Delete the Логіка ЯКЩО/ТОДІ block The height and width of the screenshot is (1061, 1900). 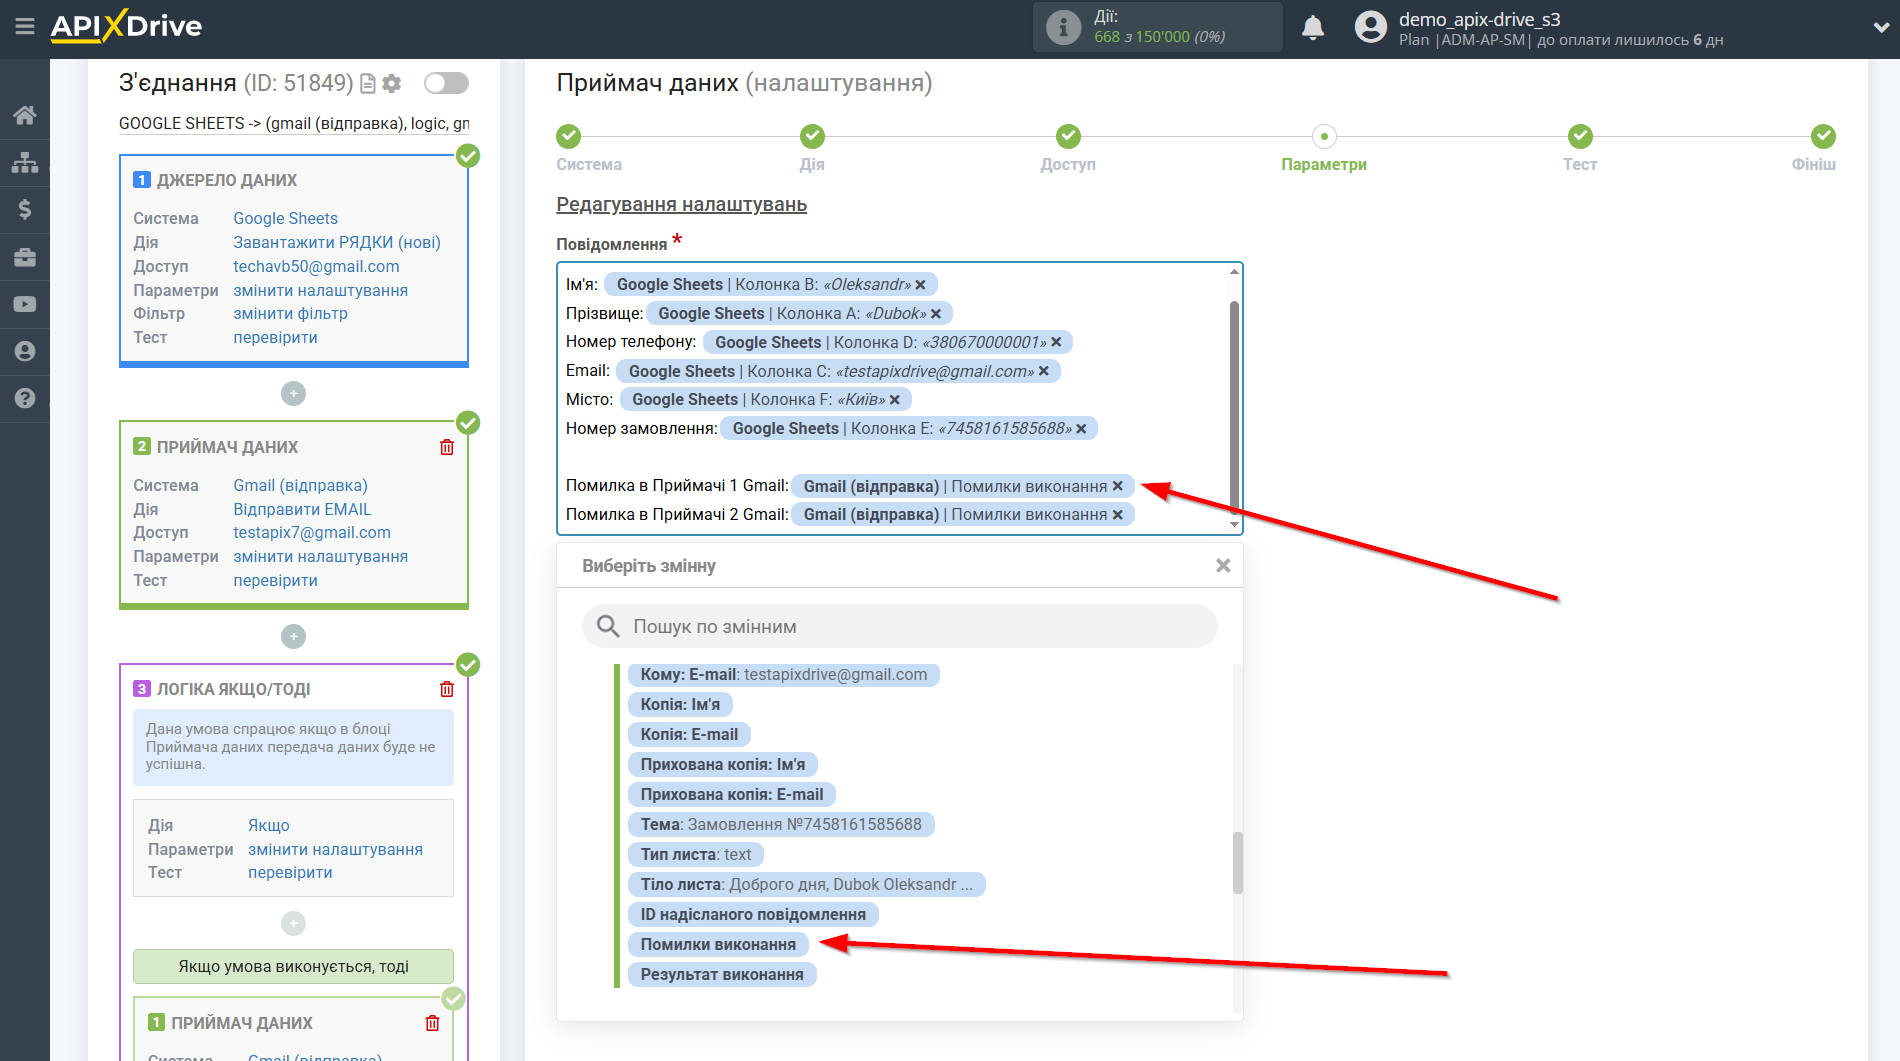(447, 689)
